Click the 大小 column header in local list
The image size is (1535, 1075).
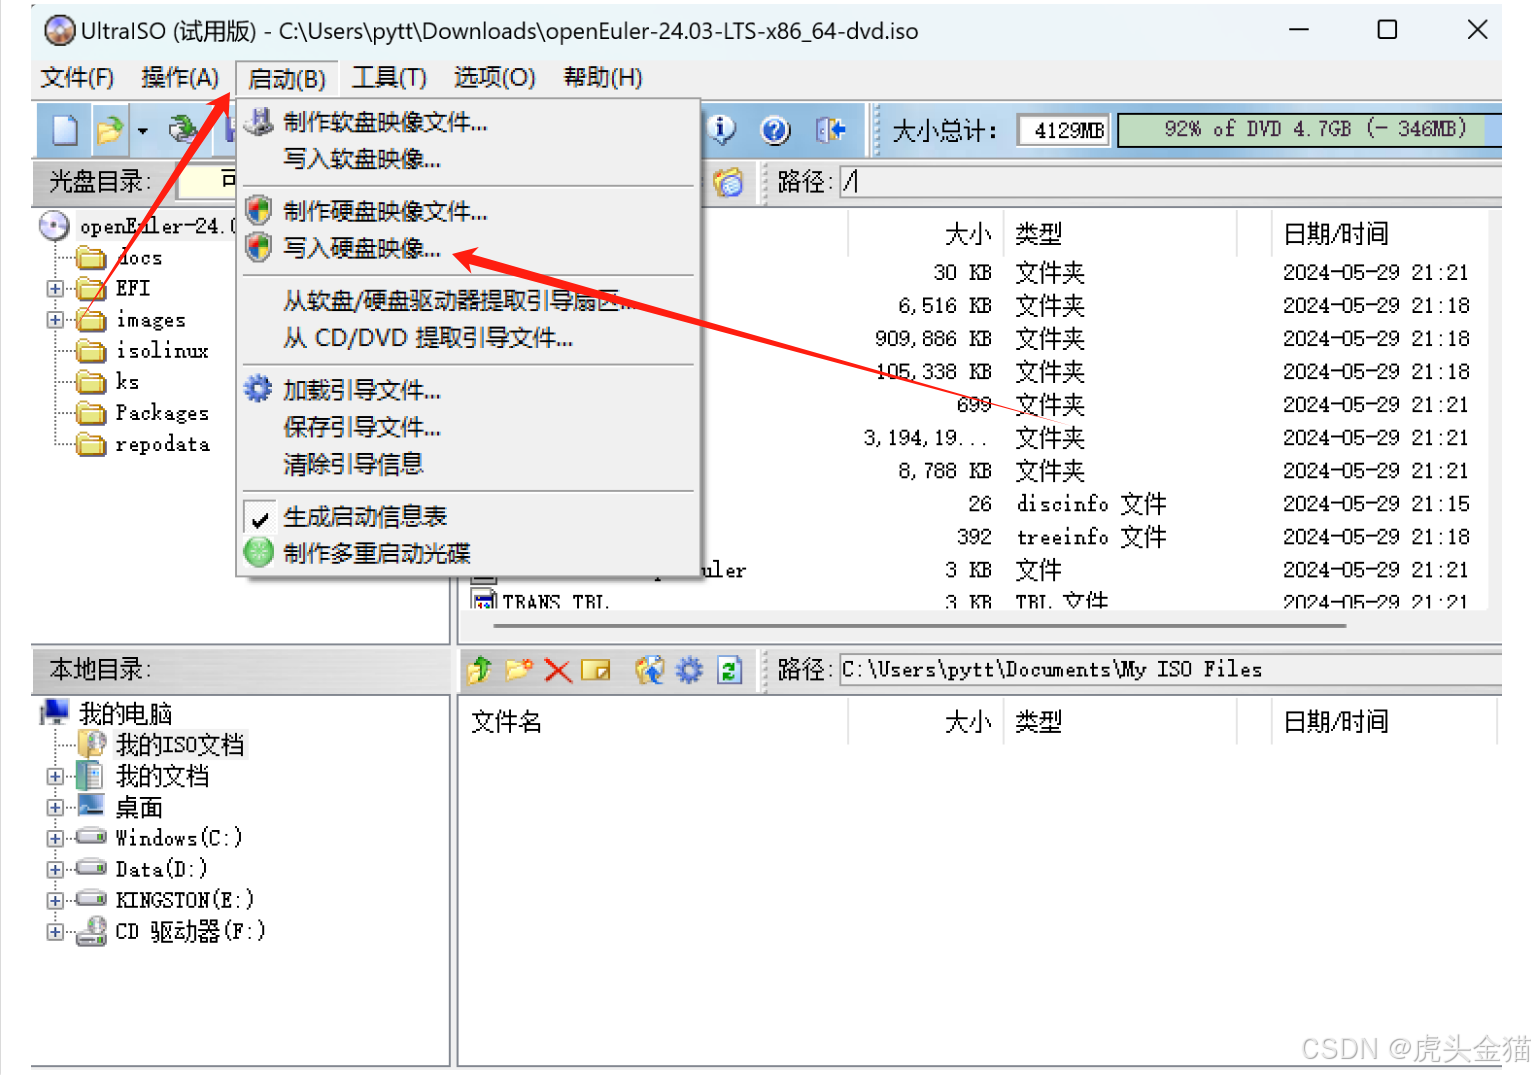pos(968,722)
